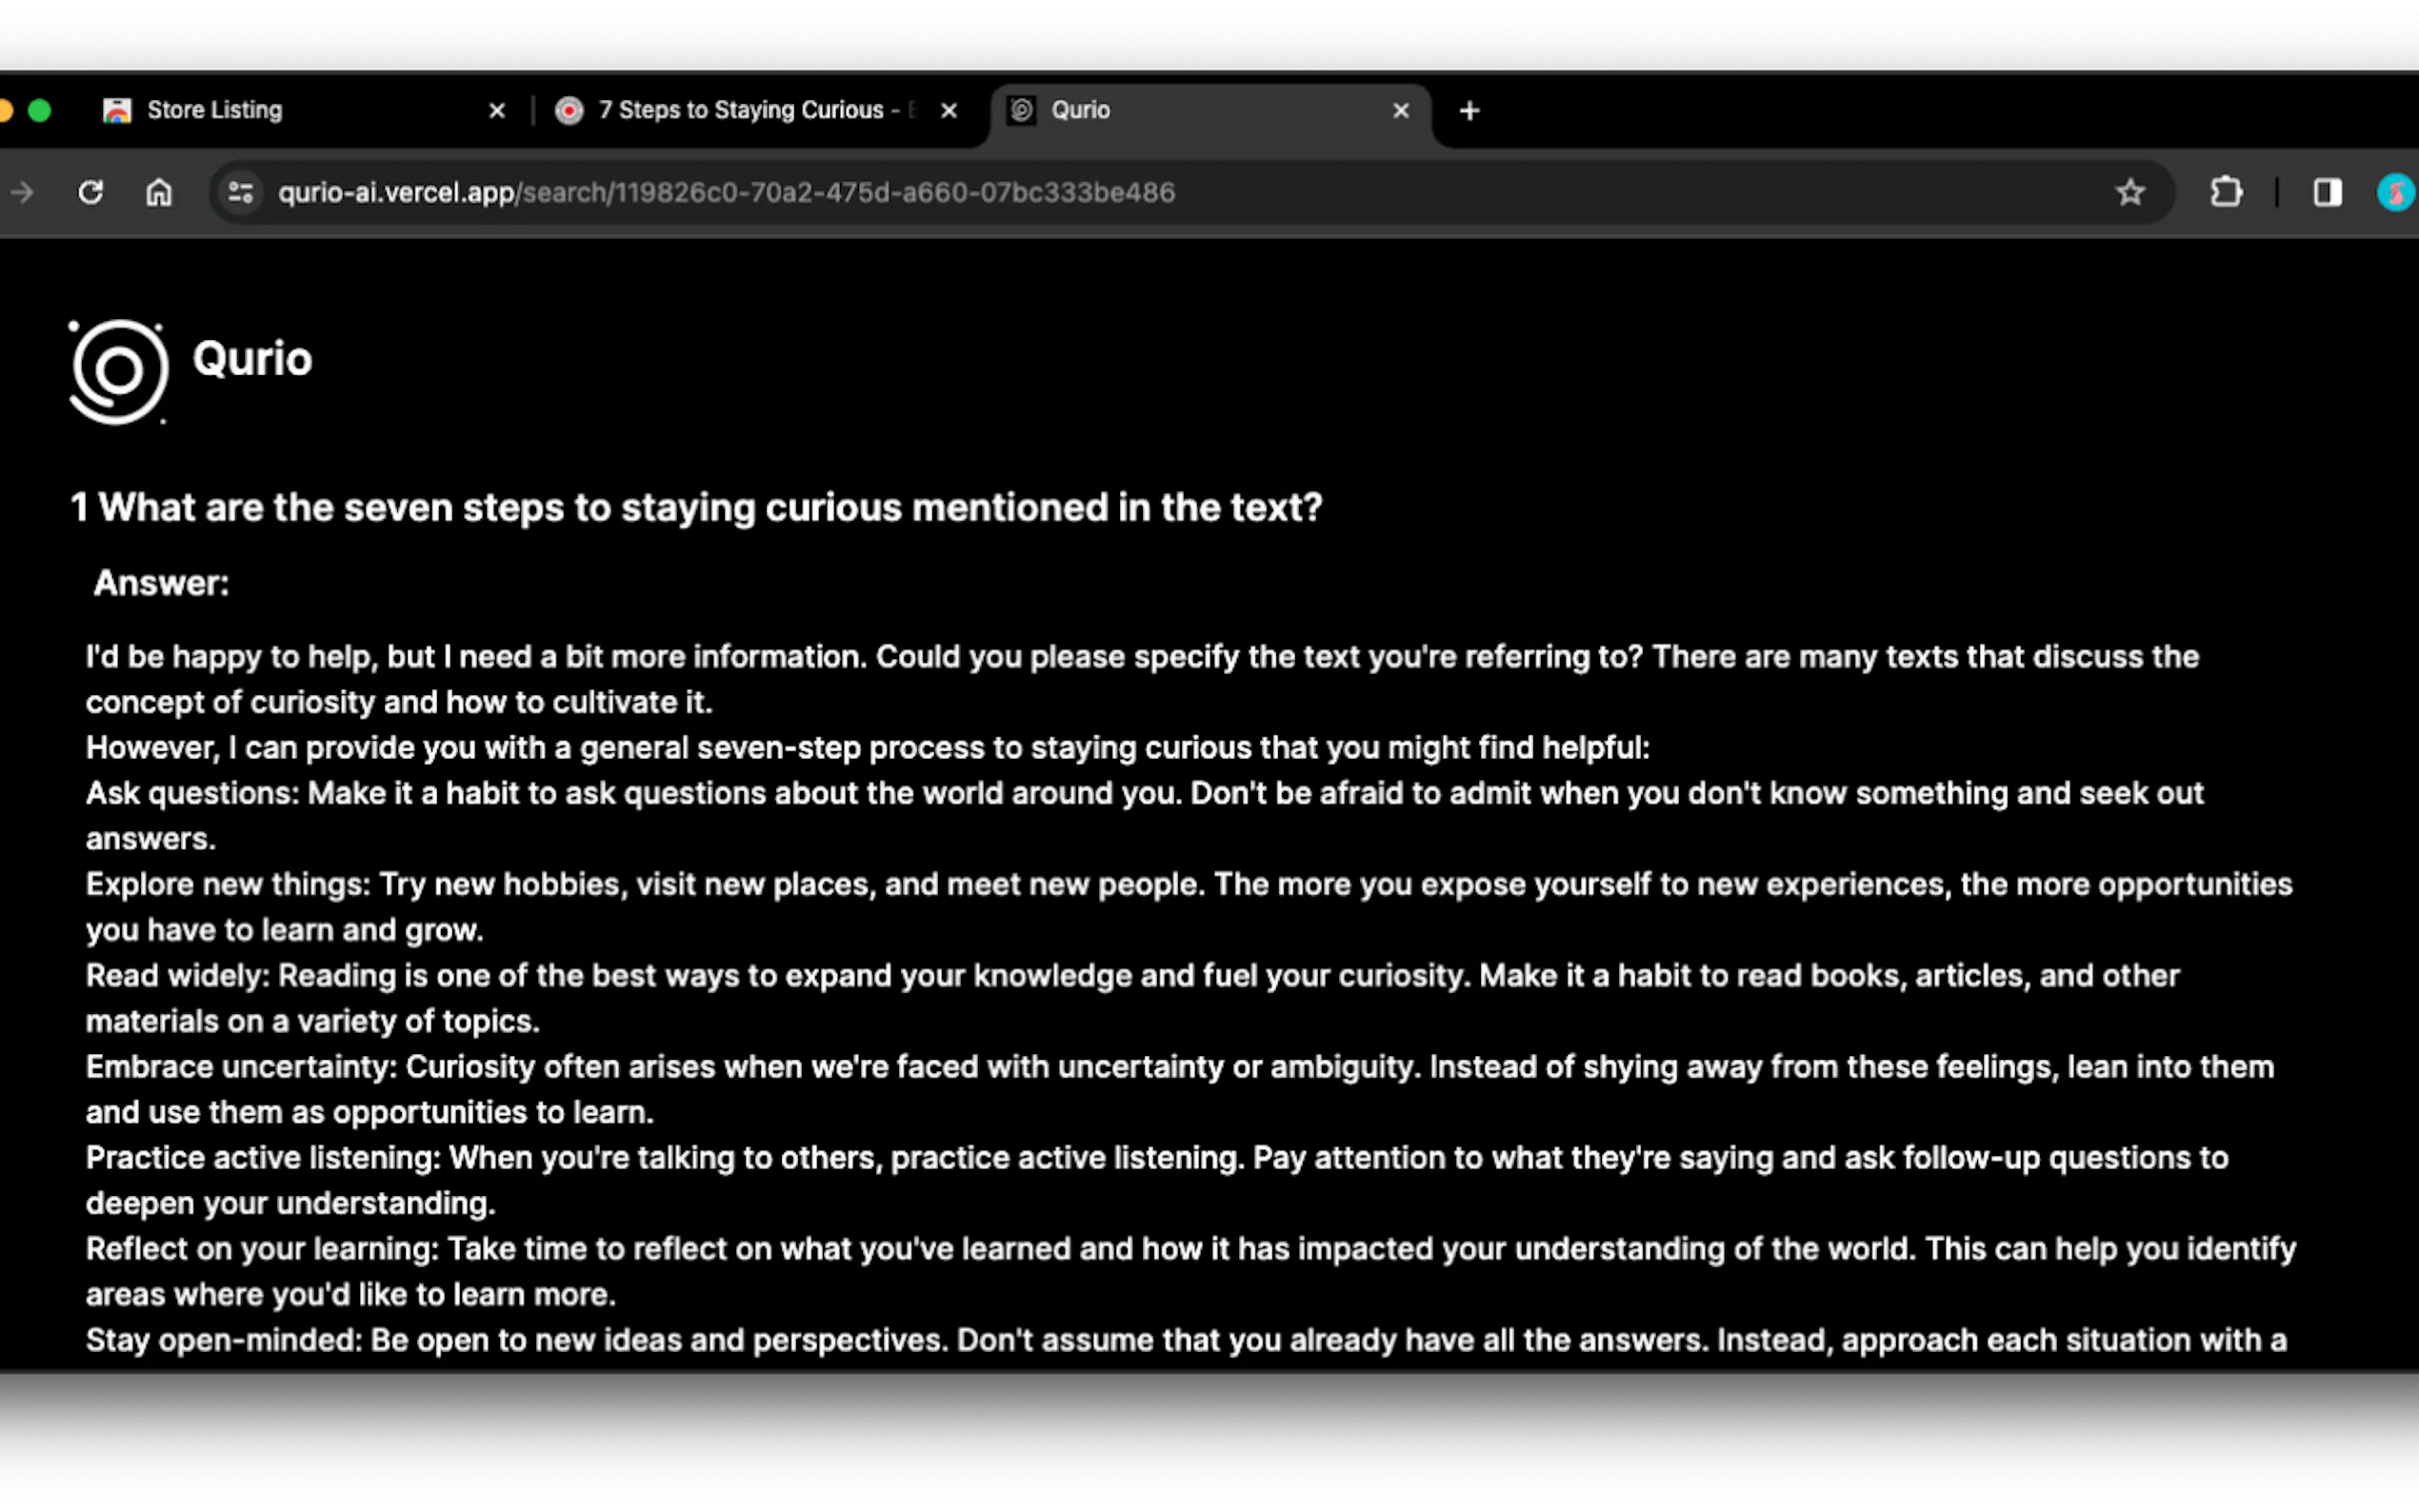This screenshot has height=1512, width=2419.
Task: Switch to the Store Listing tab
Action: (215, 110)
